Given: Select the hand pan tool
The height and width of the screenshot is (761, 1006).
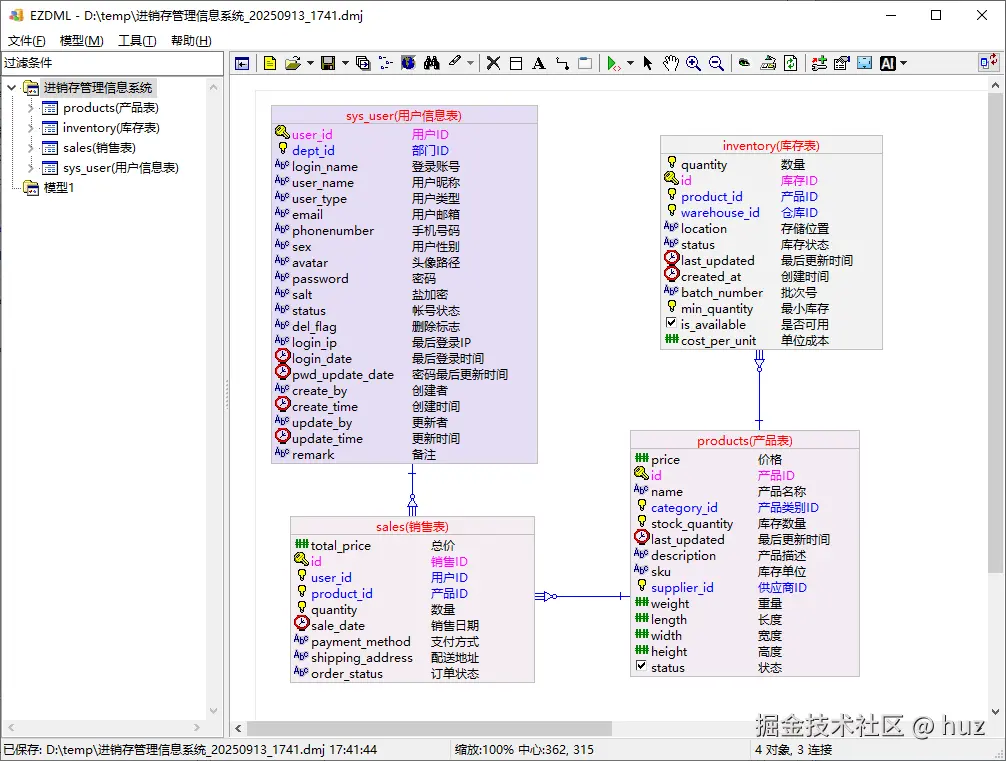Looking at the screenshot, I should click(x=670, y=63).
